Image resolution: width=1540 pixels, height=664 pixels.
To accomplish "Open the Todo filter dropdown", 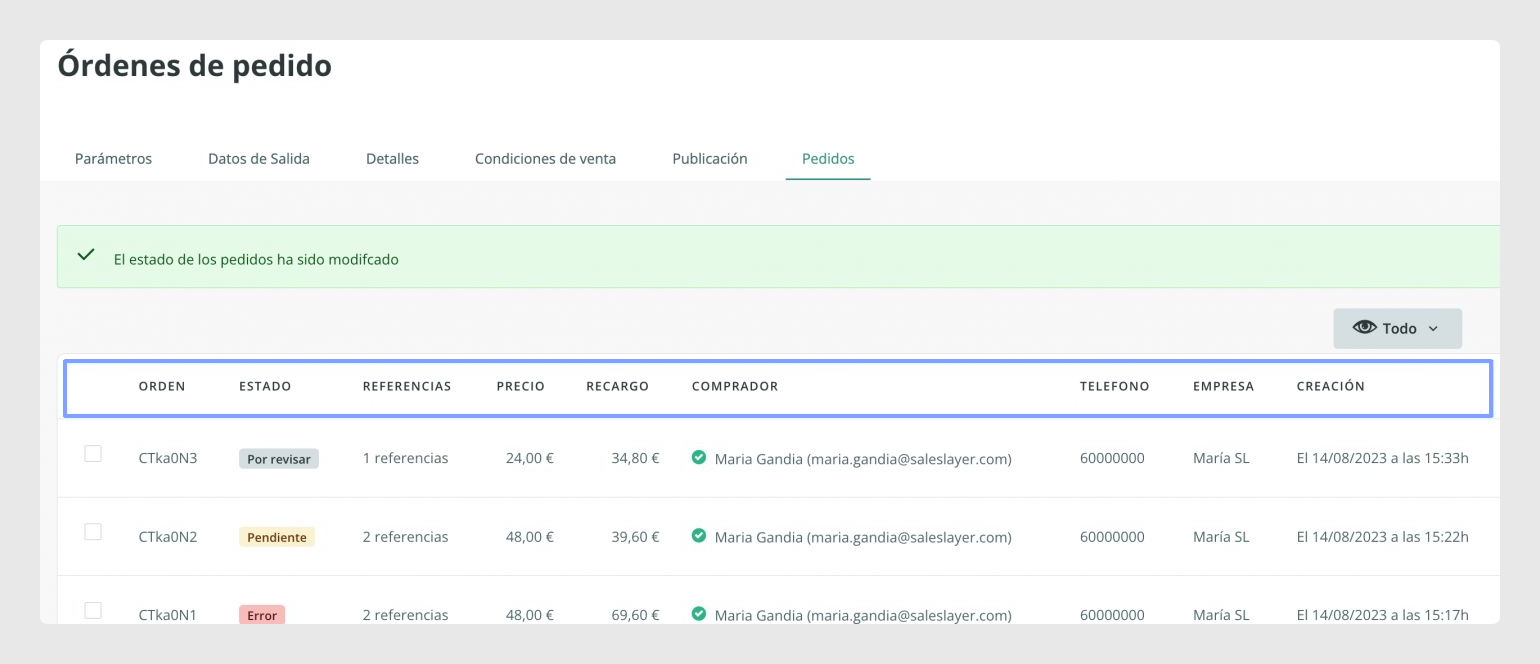I will pos(1397,328).
